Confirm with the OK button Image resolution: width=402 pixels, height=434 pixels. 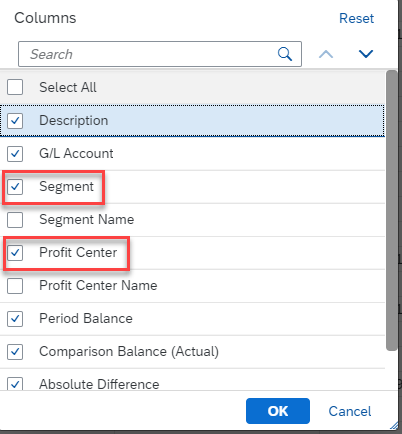[x=278, y=411]
